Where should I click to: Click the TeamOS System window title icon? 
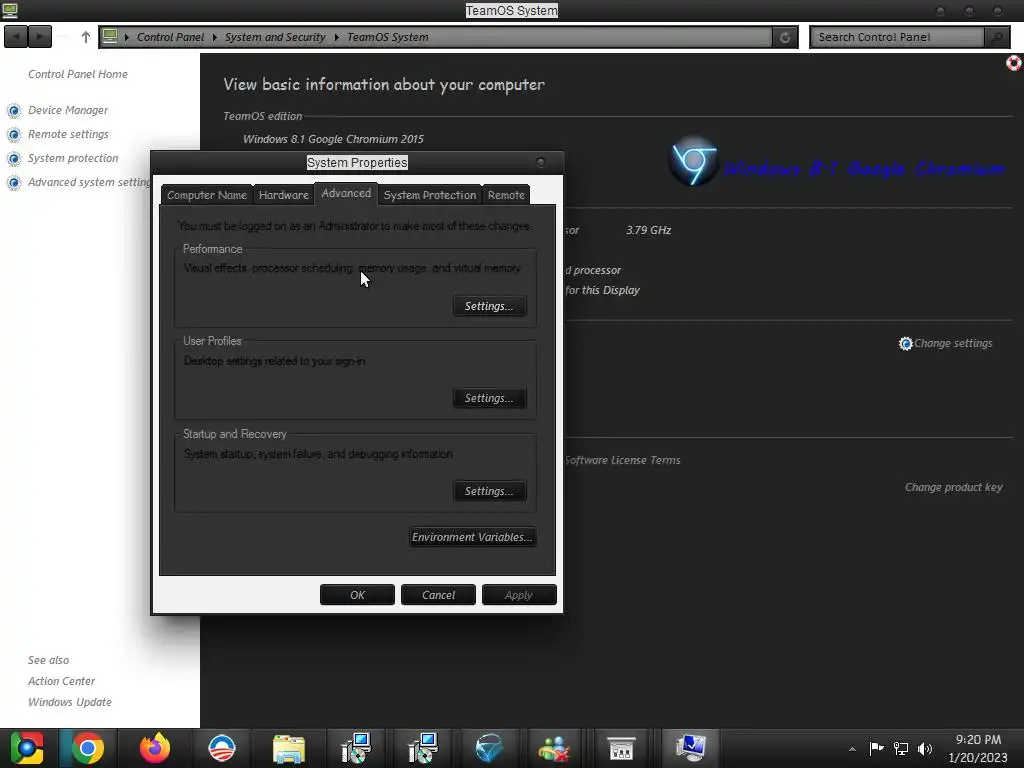pos(10,10)
